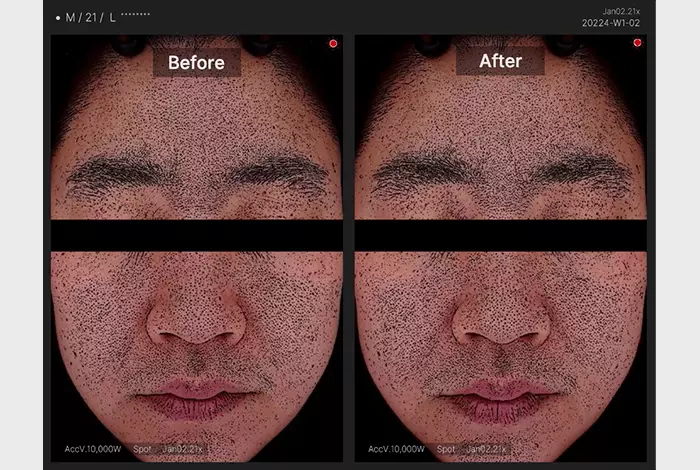This screenshot has width=700, height=470.
Task: Click the bullet dot before patient info
Action: pos(58,19)
